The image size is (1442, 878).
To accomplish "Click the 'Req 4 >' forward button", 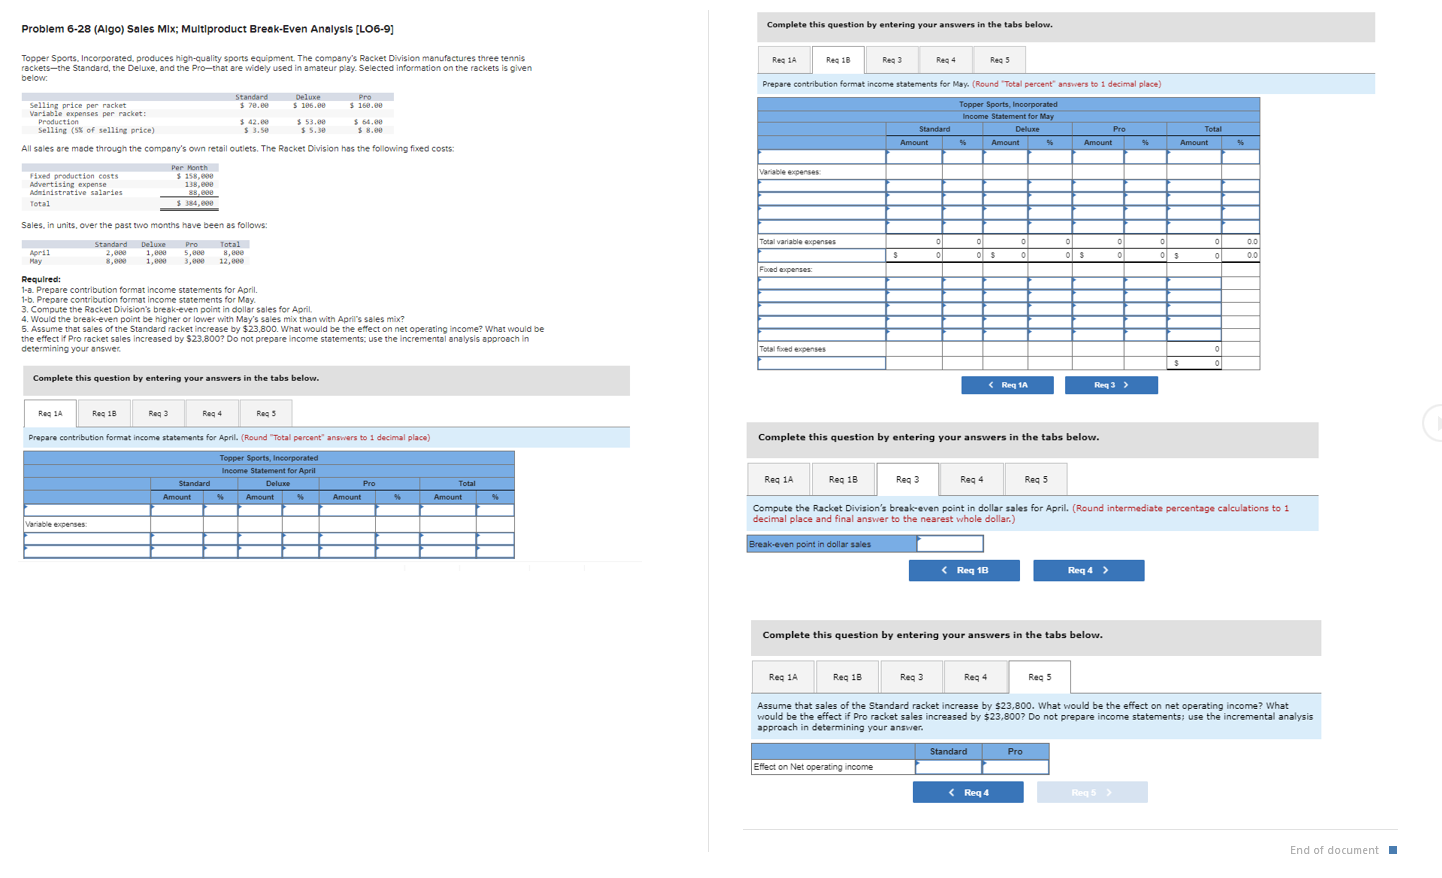I will coord(1088,570).
